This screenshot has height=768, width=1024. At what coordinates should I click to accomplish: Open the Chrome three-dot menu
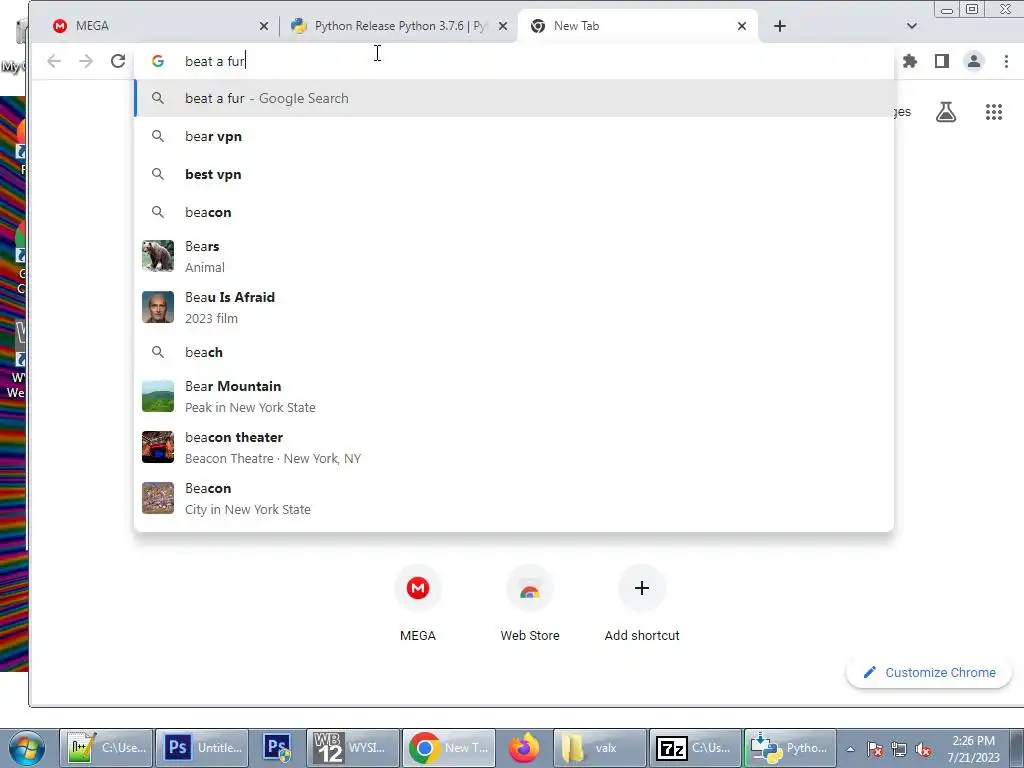pos(1006,61)
